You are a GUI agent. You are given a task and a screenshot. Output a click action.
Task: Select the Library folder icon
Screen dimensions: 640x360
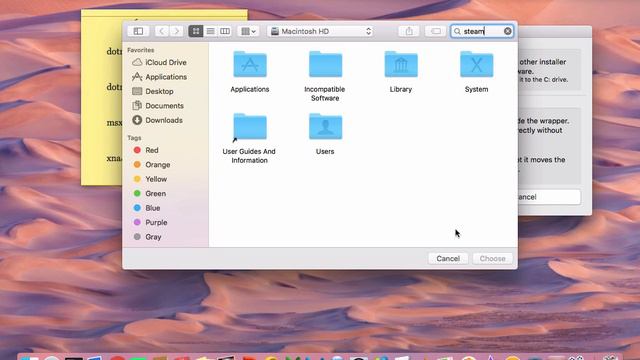[401, 64]
